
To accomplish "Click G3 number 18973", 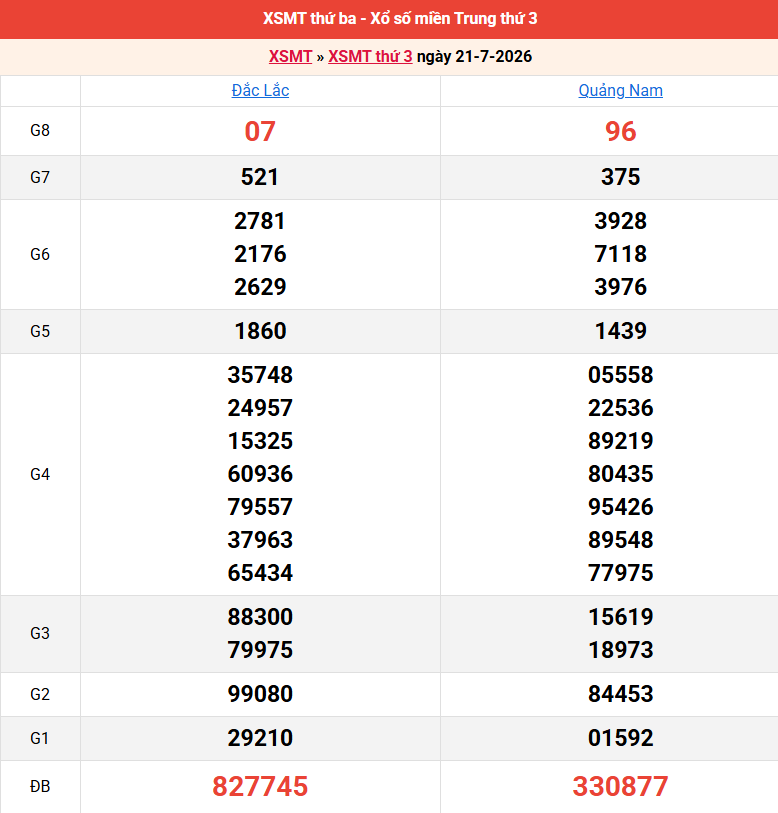I will 620,650.
